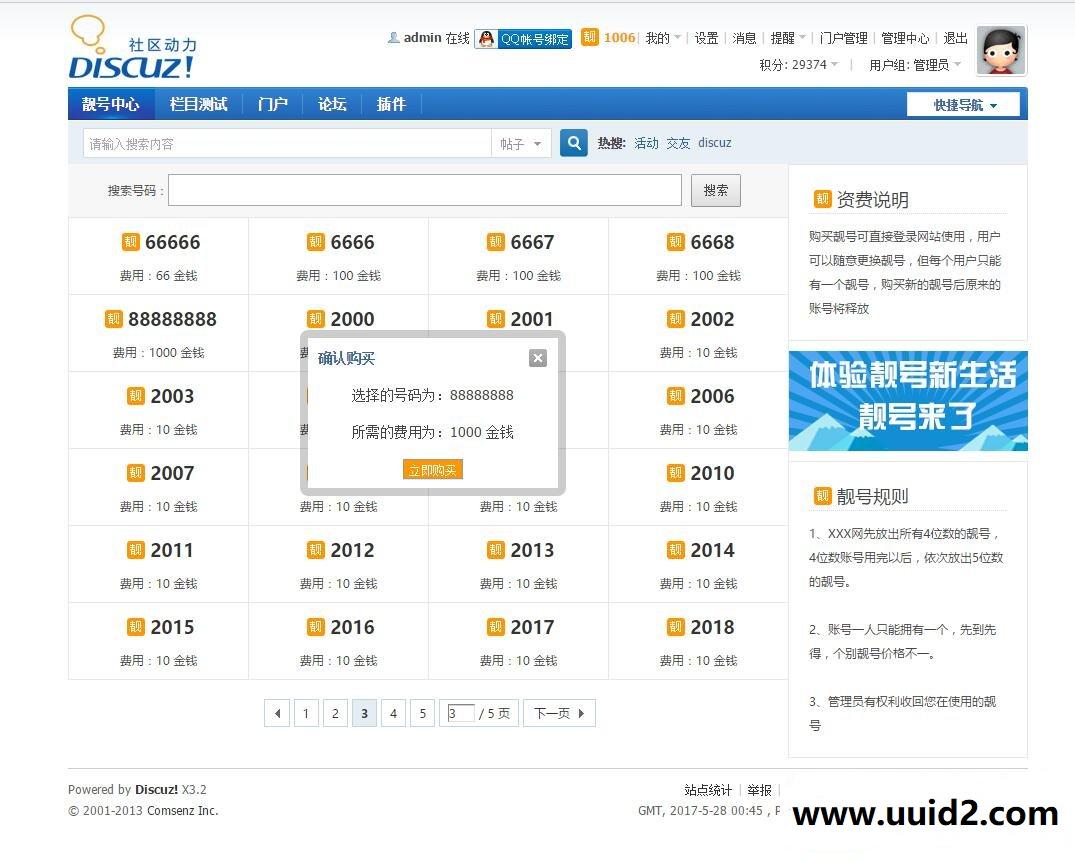
Task: Click the QQ帐号绑定 penguin icon
Action: [x=486, y=38]
